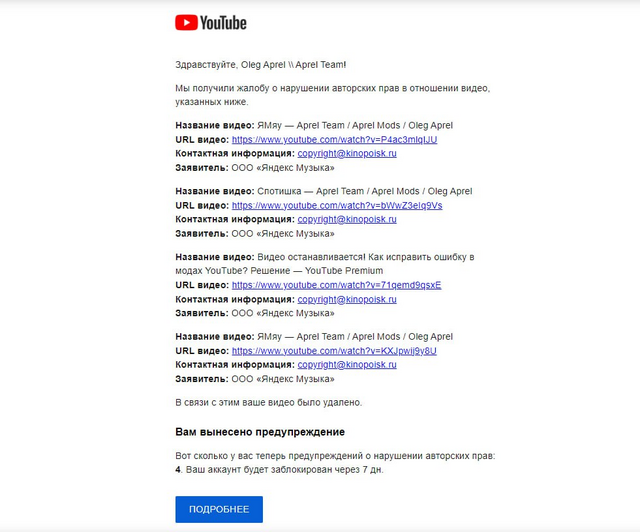Click copyright@kinopoisk.ru under first ЯМяу video

(347, 154)
